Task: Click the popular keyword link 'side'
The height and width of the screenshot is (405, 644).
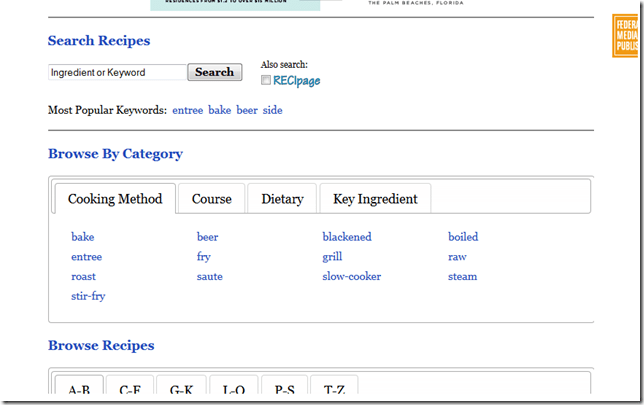Action: pos(272,110)
